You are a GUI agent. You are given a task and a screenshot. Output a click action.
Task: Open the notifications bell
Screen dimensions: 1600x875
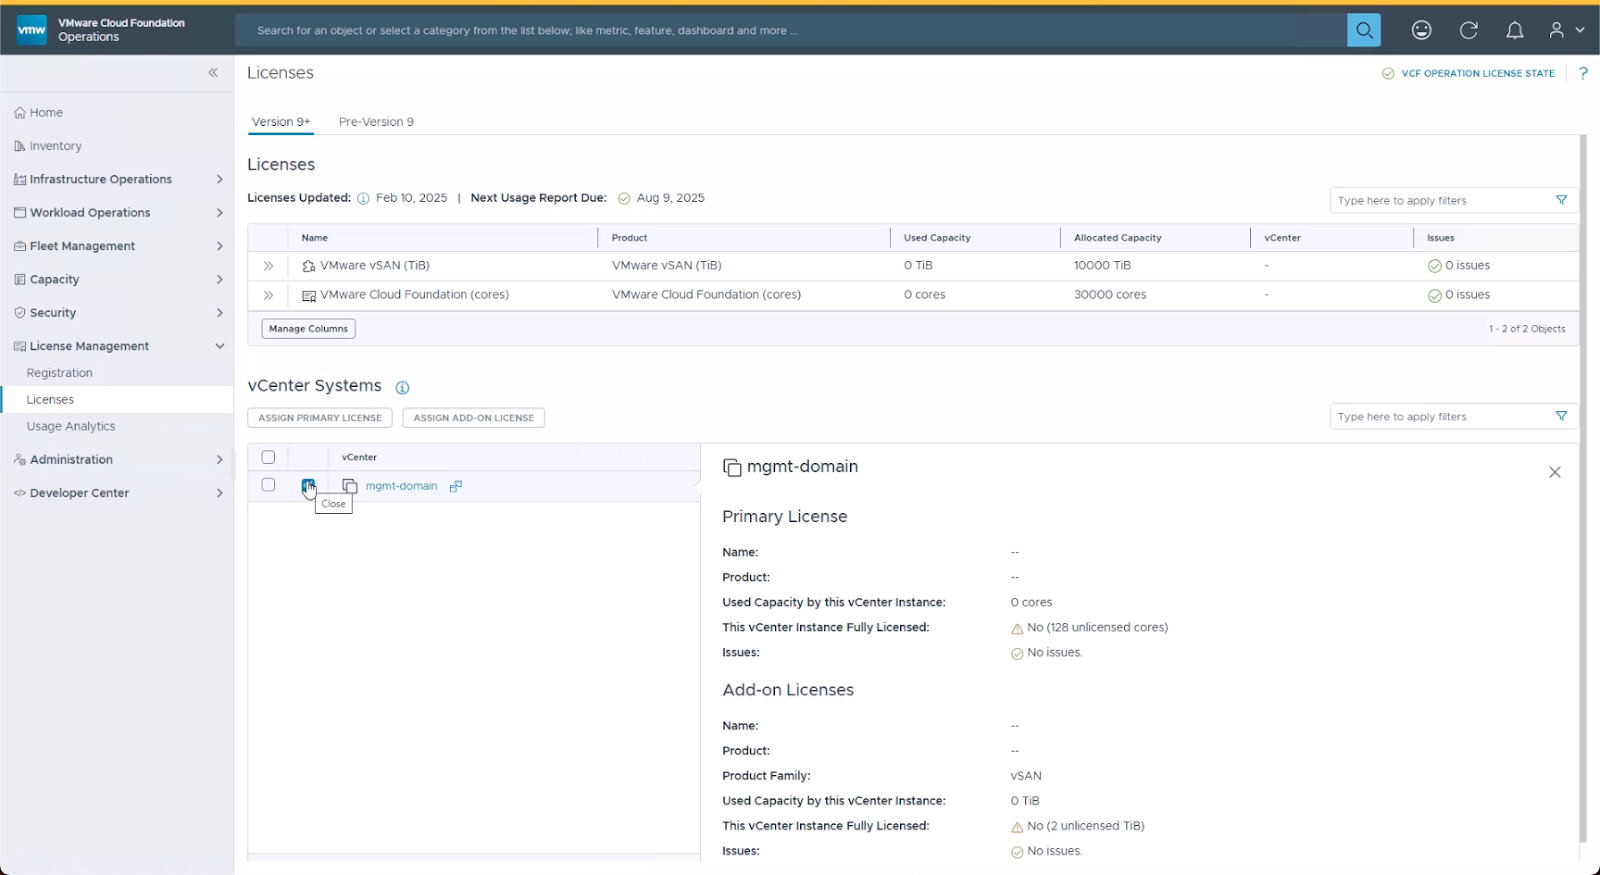pos(1515,30)
